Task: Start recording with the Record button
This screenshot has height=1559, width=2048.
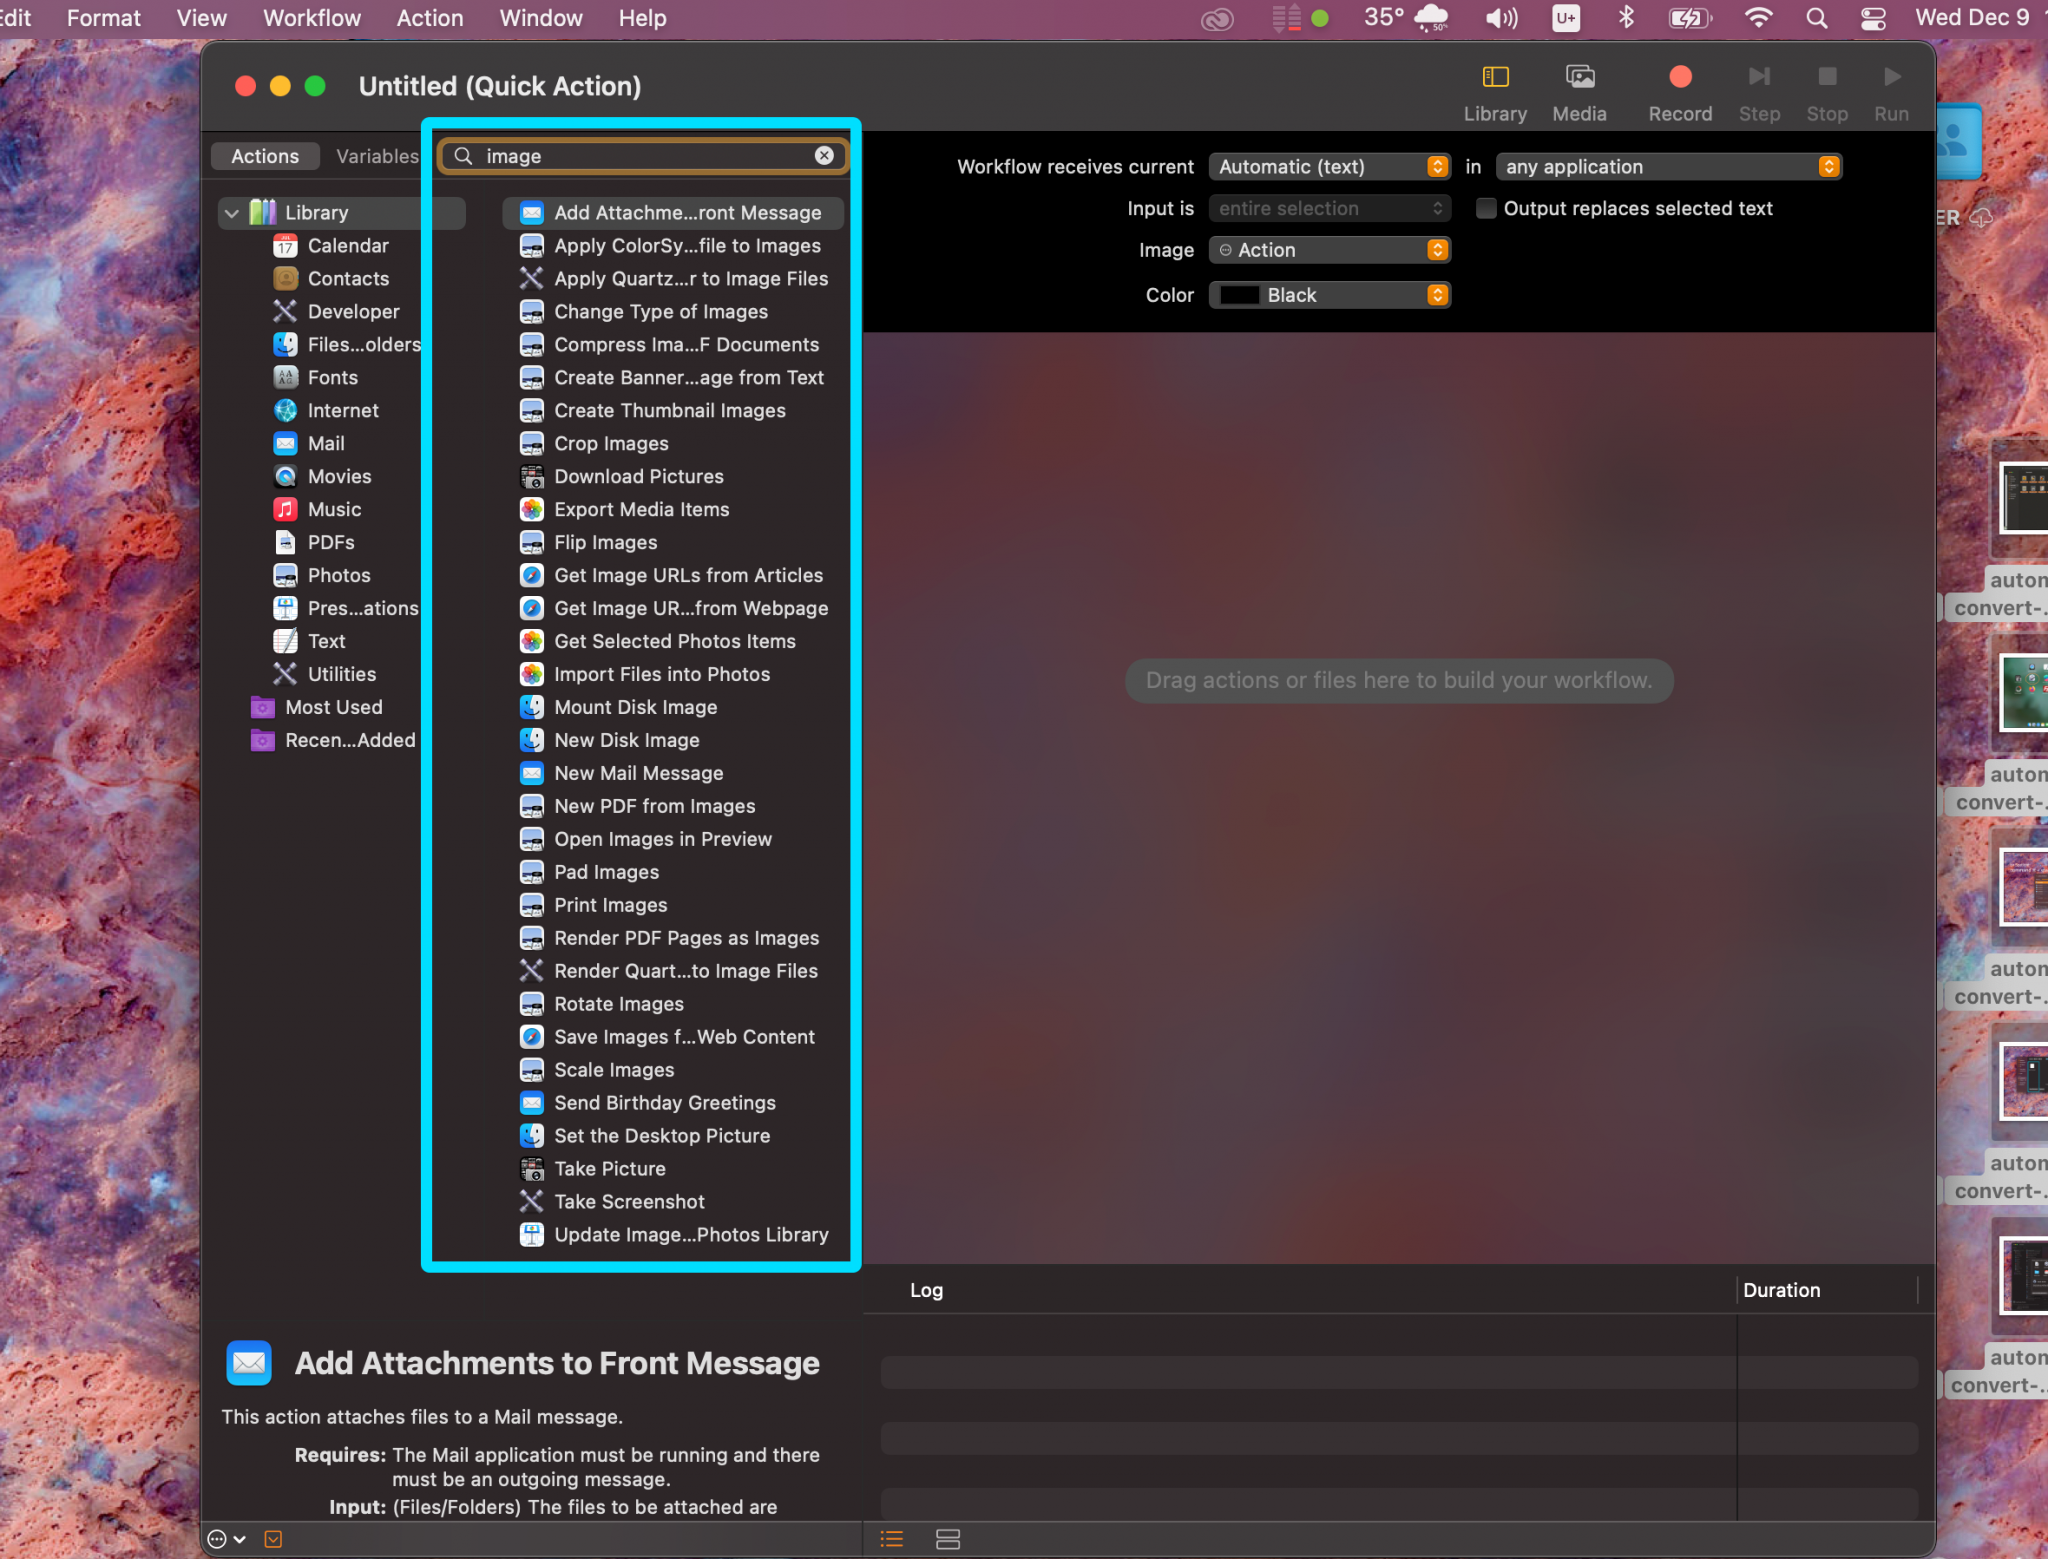Action: coord(1680,77)
